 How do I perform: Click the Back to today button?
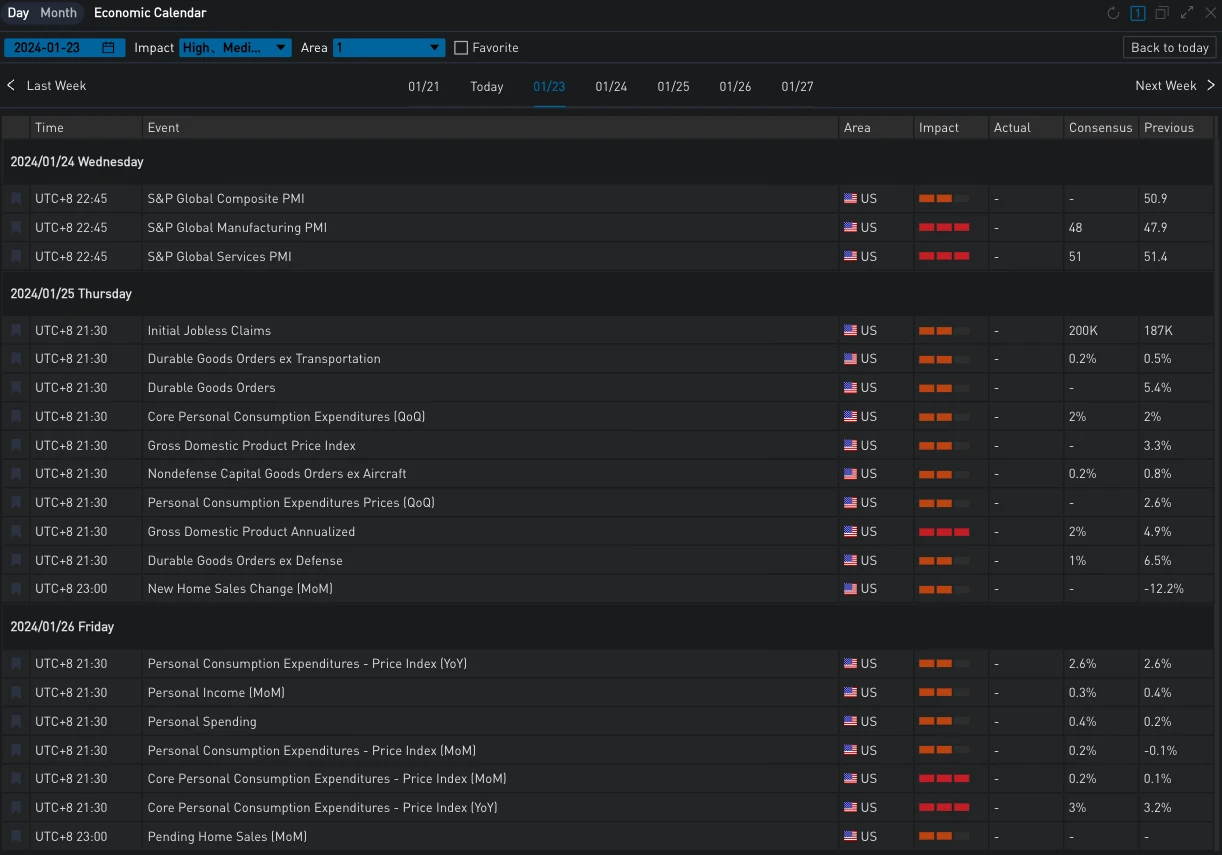point(1169,48)
